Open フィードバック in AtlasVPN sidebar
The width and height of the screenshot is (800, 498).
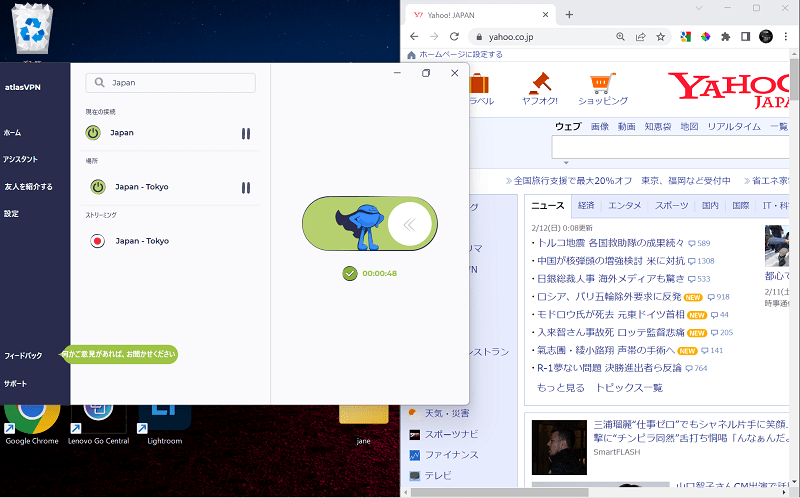click(x=23, y=356)
